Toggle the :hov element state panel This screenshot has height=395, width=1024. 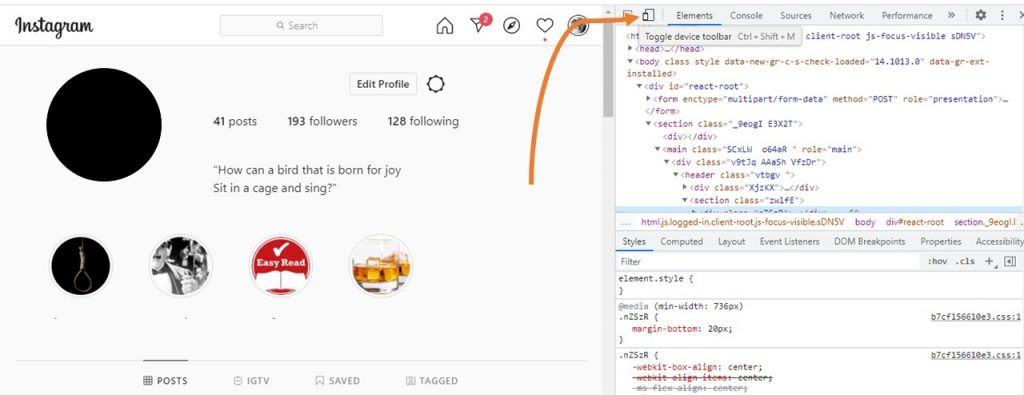point(937,261)
